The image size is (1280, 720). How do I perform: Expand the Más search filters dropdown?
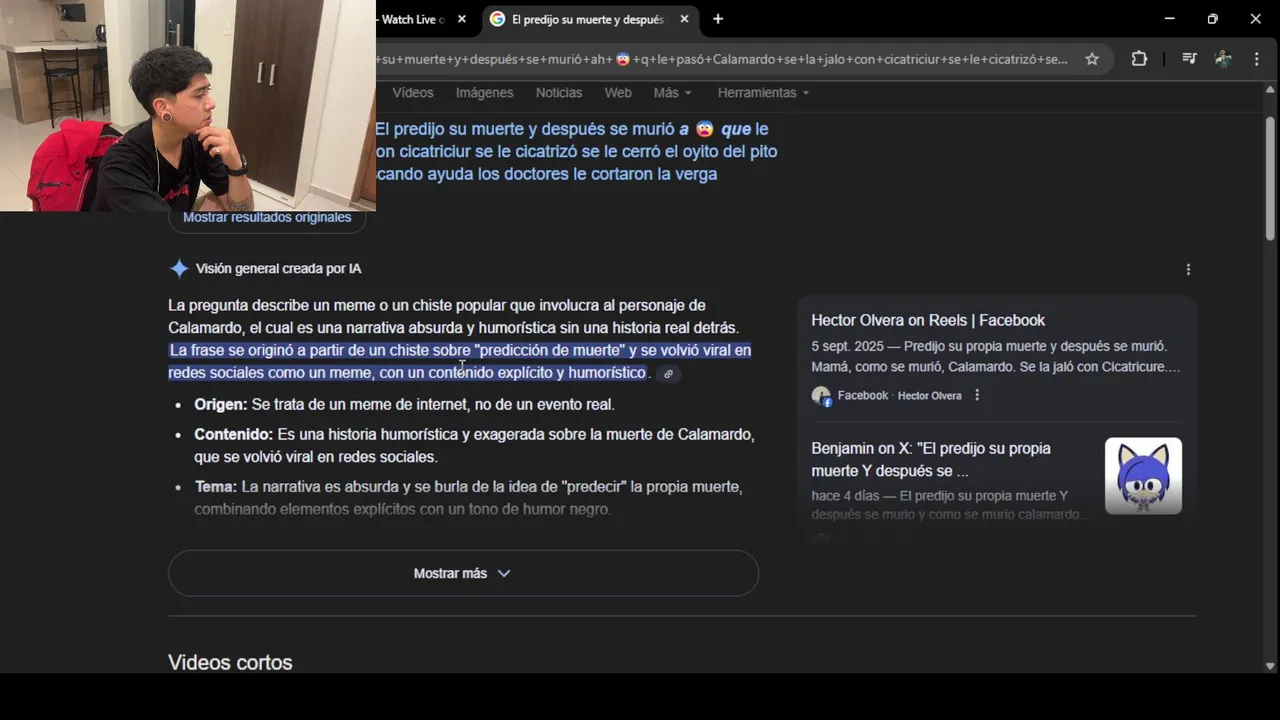672,93
